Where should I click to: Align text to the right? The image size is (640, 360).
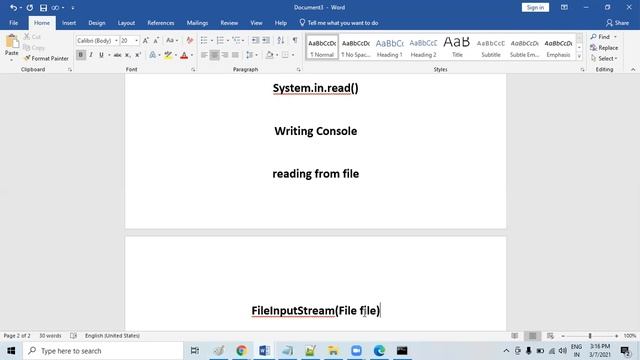(225, 55)
